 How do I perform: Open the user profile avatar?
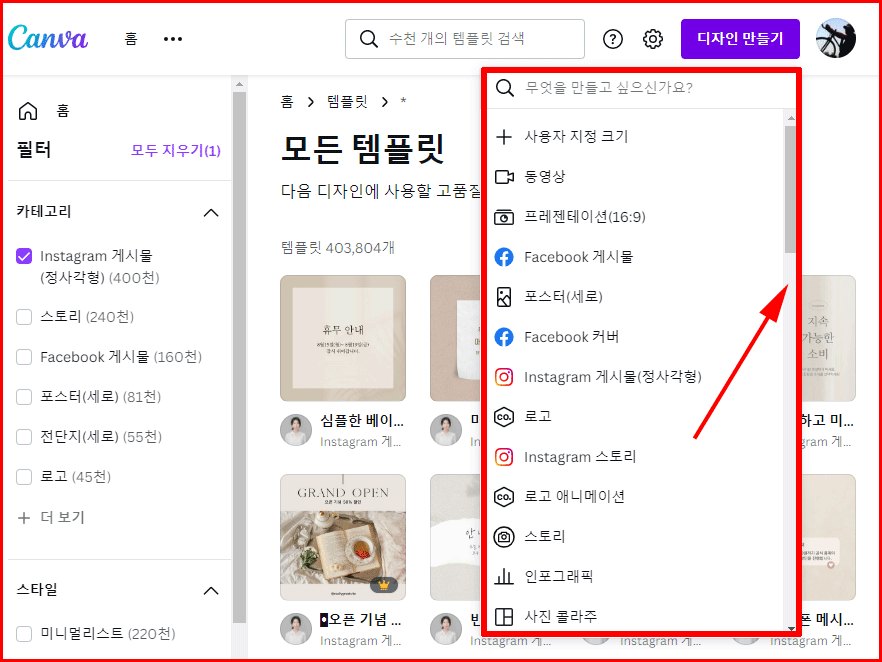(x=836, y=38)
